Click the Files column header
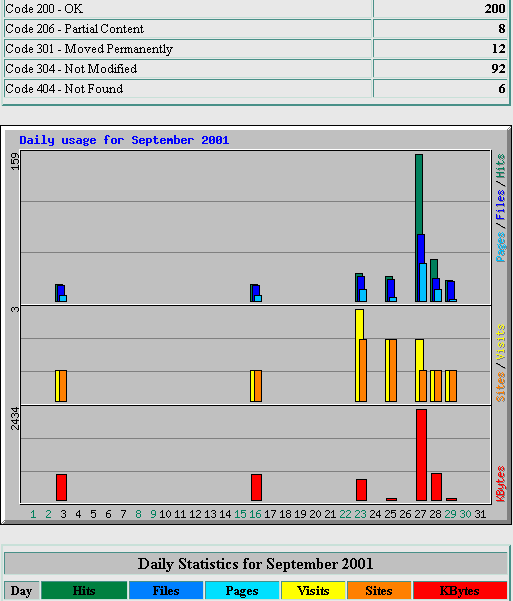The image size is (513, 601). coord(166,591)
